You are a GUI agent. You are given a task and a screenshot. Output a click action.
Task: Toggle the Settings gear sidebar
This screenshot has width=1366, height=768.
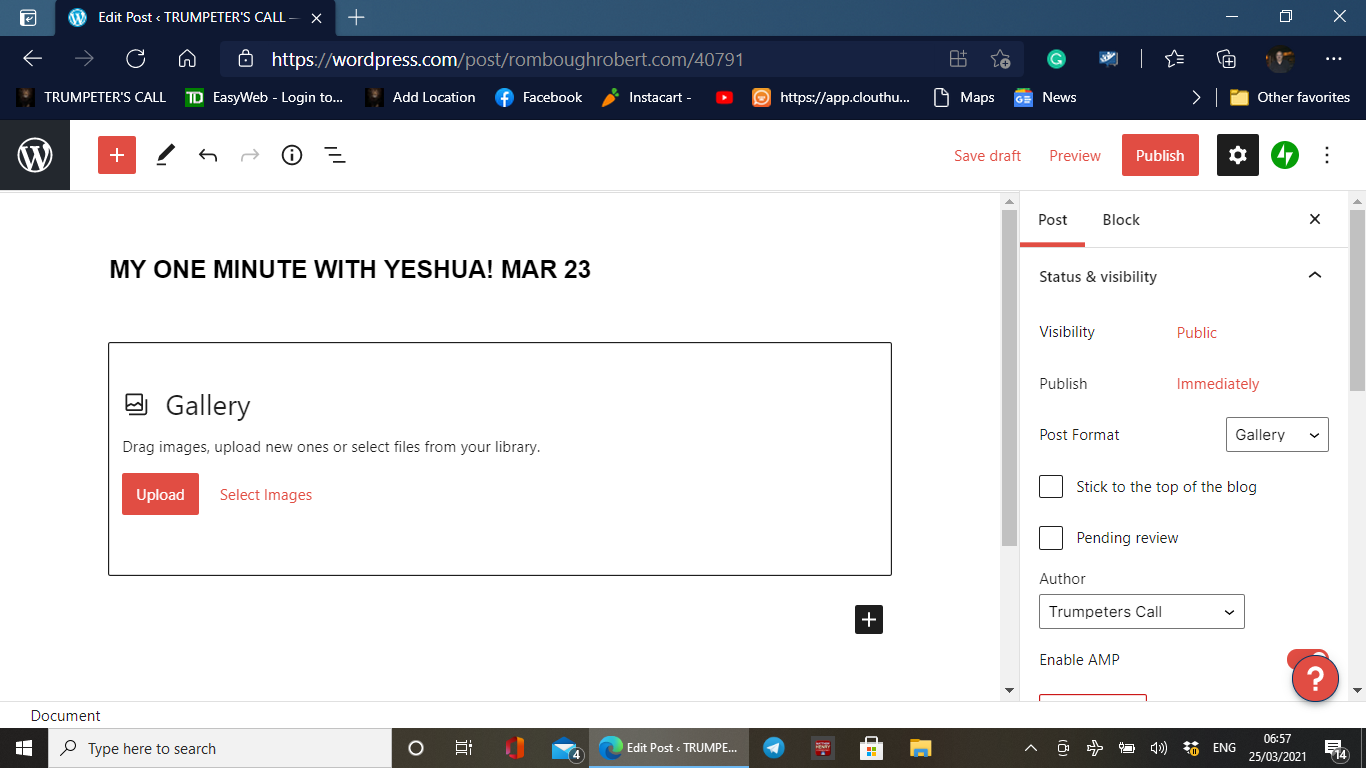(x=1237, y=155)
